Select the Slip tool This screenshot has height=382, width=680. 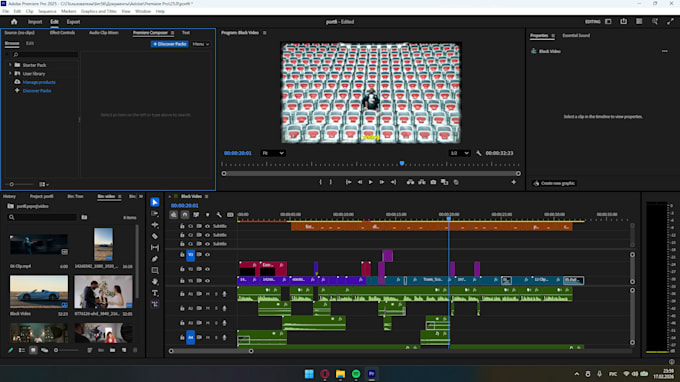coord(155,248)
